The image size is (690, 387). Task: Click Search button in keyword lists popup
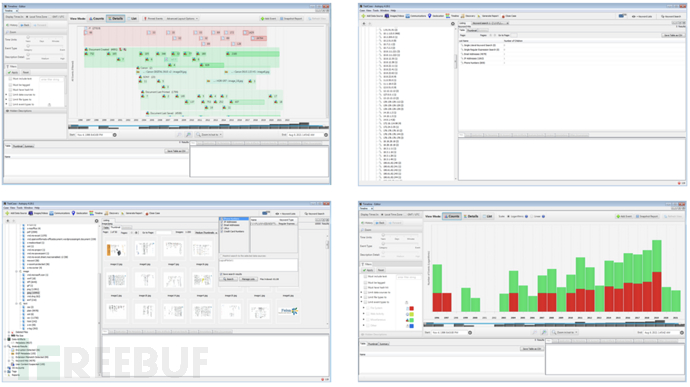228,279
